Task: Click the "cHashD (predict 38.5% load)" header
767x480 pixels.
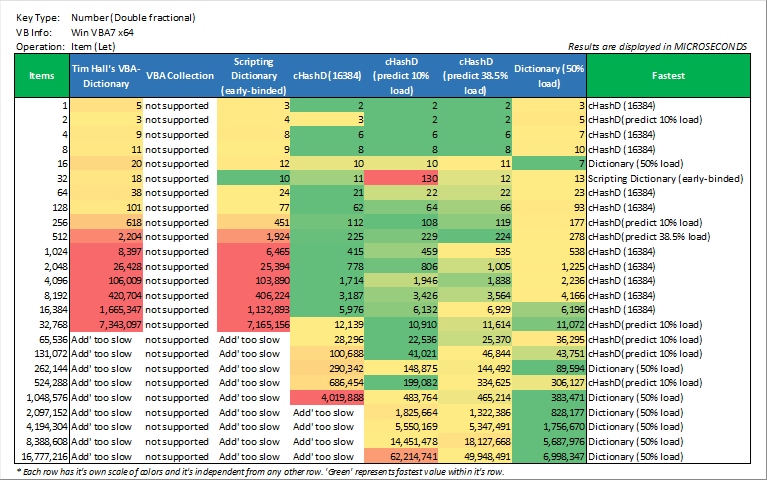Action: pyautogui.click(x=476, y=75)
